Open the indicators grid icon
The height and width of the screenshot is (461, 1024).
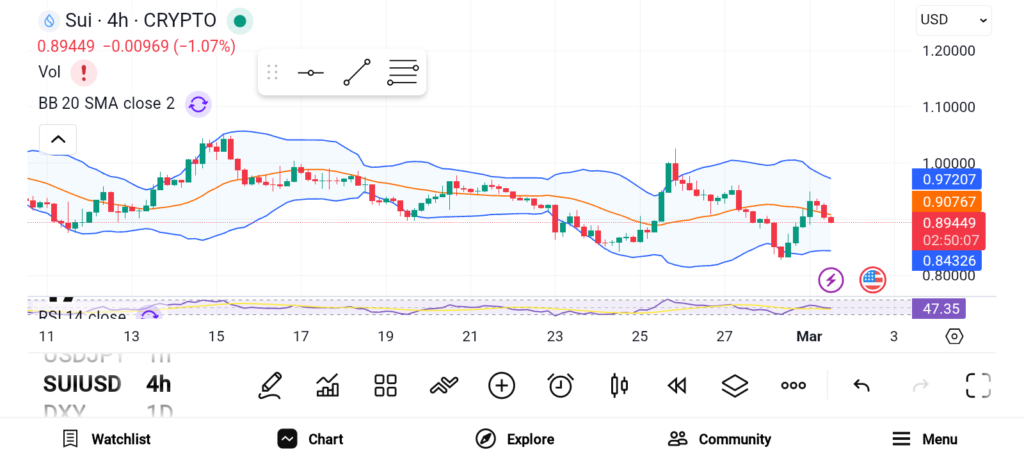click(385, 385)
